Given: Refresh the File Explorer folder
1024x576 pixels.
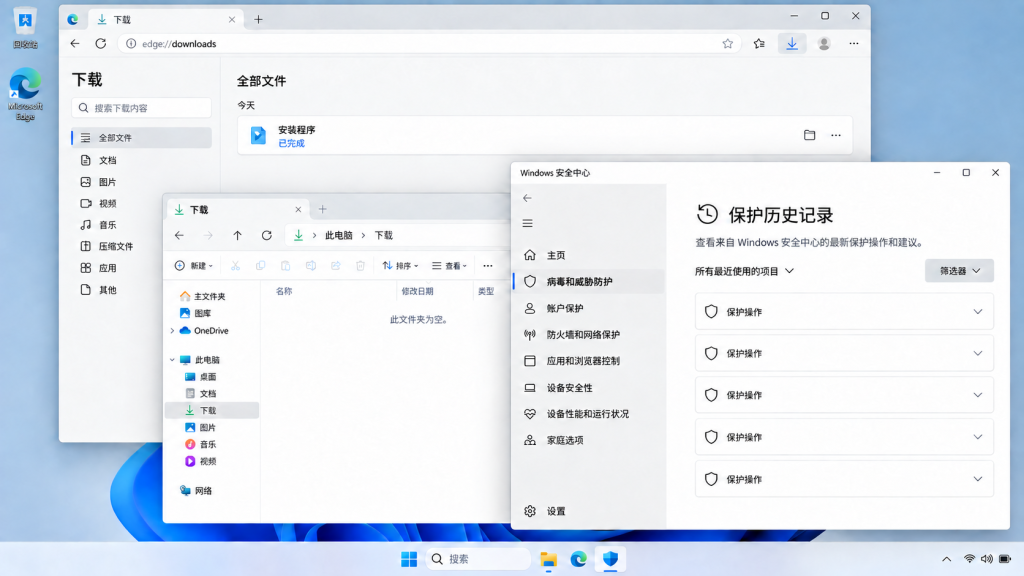Looking at the screenshot, I should click(266, 235).
